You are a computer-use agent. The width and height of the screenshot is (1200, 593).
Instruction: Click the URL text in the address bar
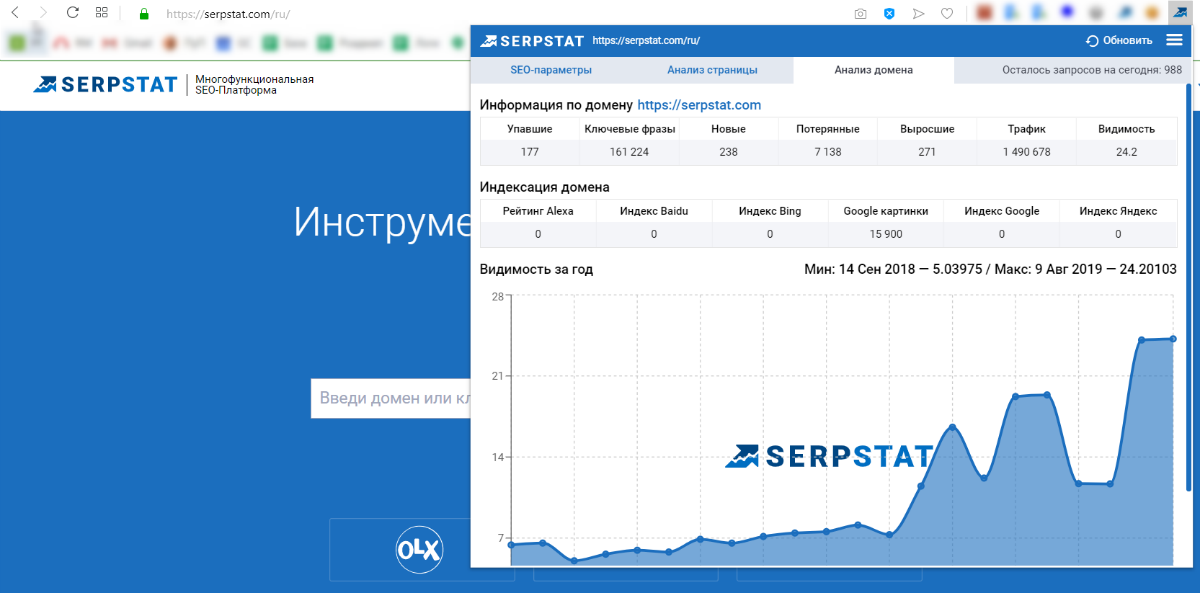tap(228, 14)
